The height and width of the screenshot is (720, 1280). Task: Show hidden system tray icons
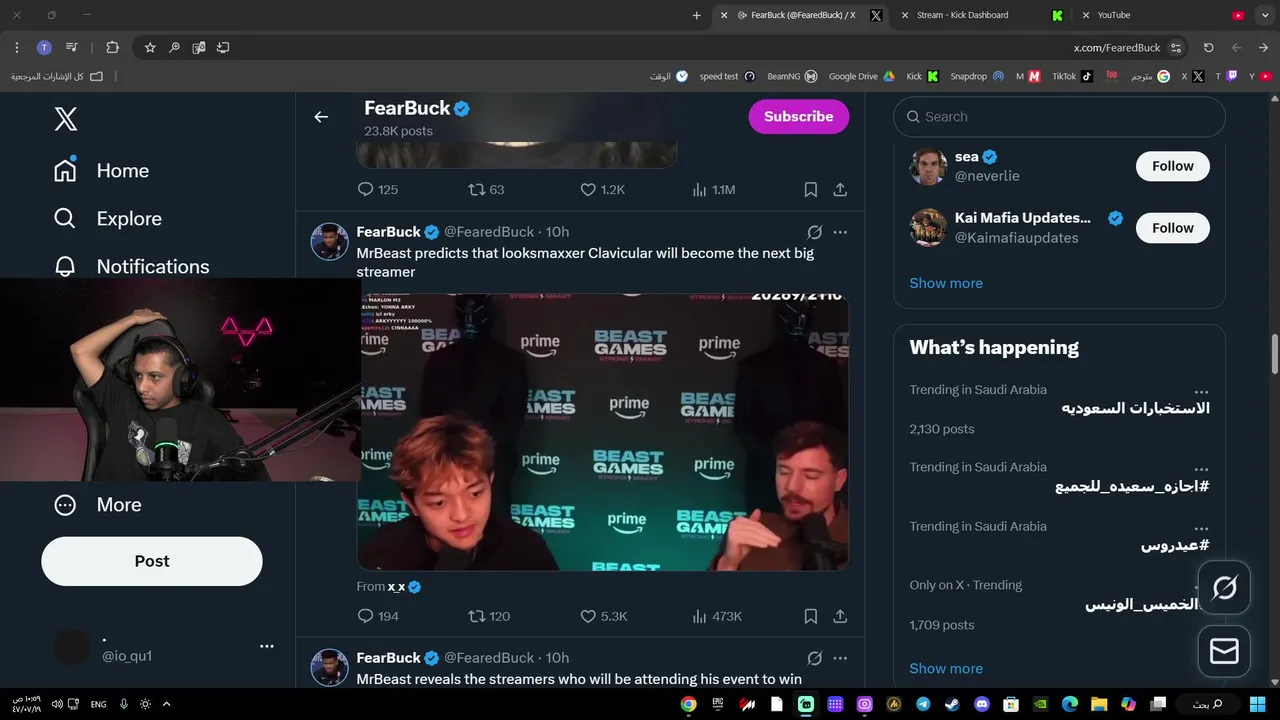(166, 704)
